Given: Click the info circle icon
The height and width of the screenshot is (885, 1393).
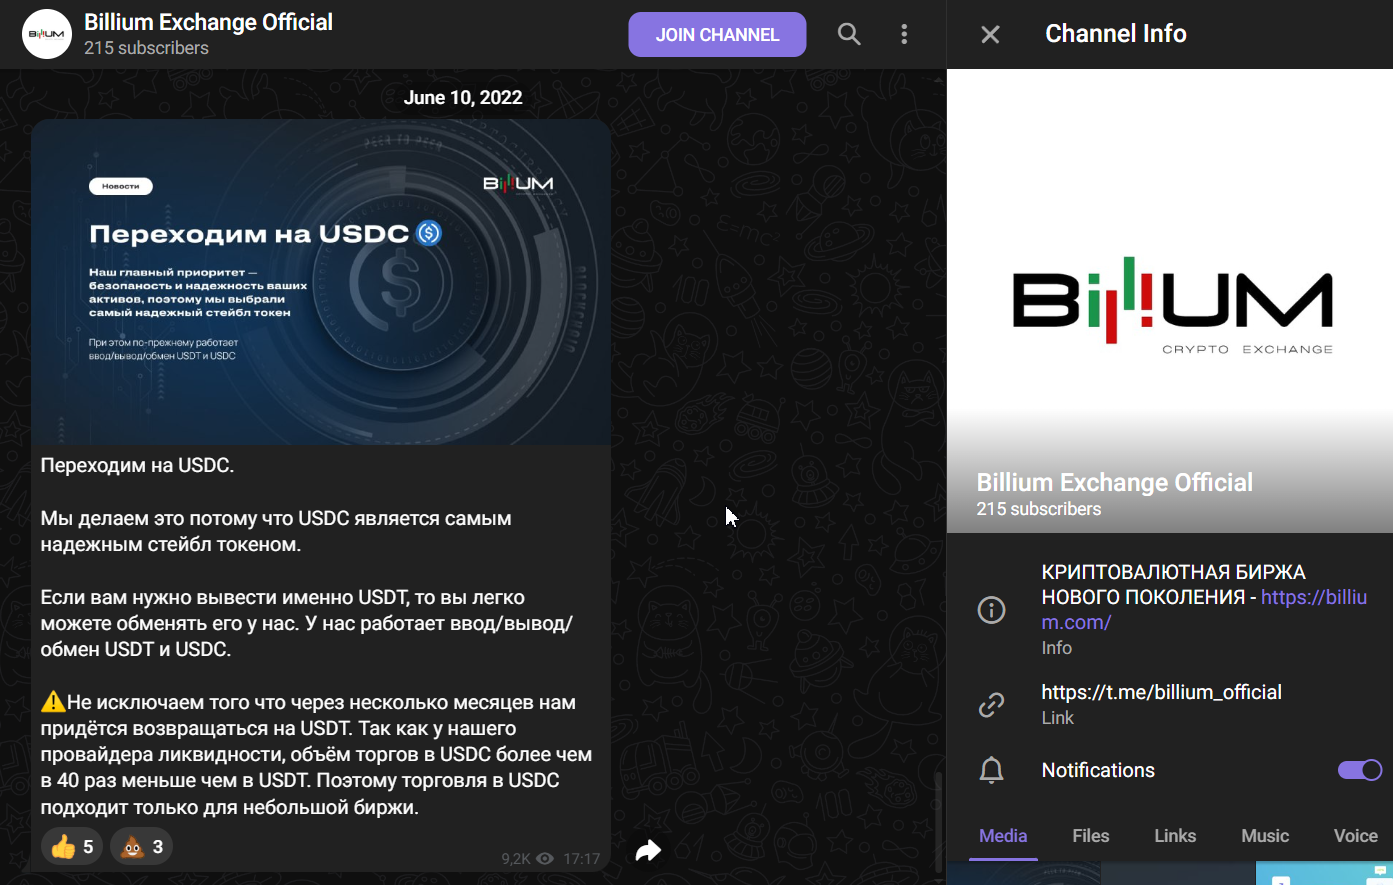Looking at the screenshot, I should (991, 609).
